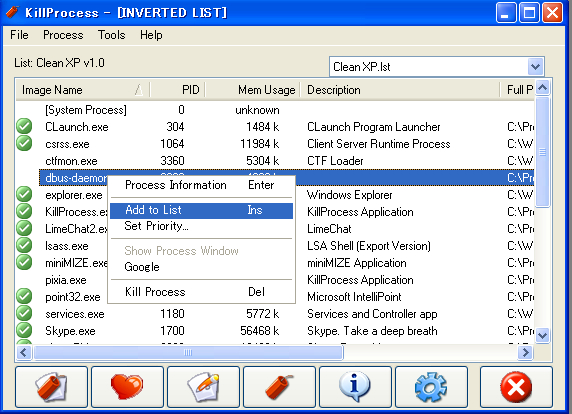The image size is (572, 414).
Task: Click description 'Client Server Runtime Process'
Action: tap(379, 144)
